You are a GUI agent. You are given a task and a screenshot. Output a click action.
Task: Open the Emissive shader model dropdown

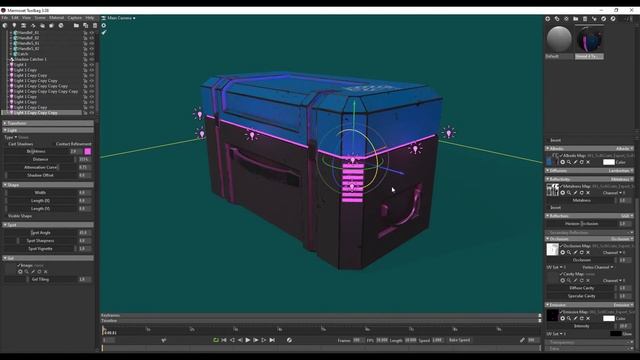623,305
